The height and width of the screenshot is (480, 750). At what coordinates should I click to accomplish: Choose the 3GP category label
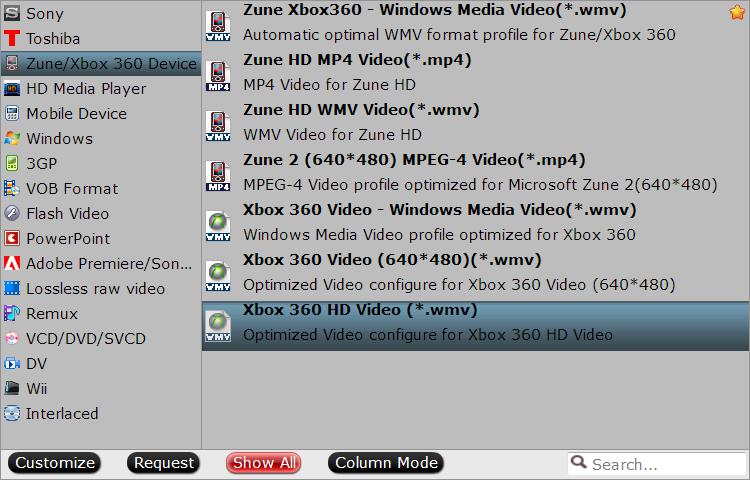coord(42,164)
